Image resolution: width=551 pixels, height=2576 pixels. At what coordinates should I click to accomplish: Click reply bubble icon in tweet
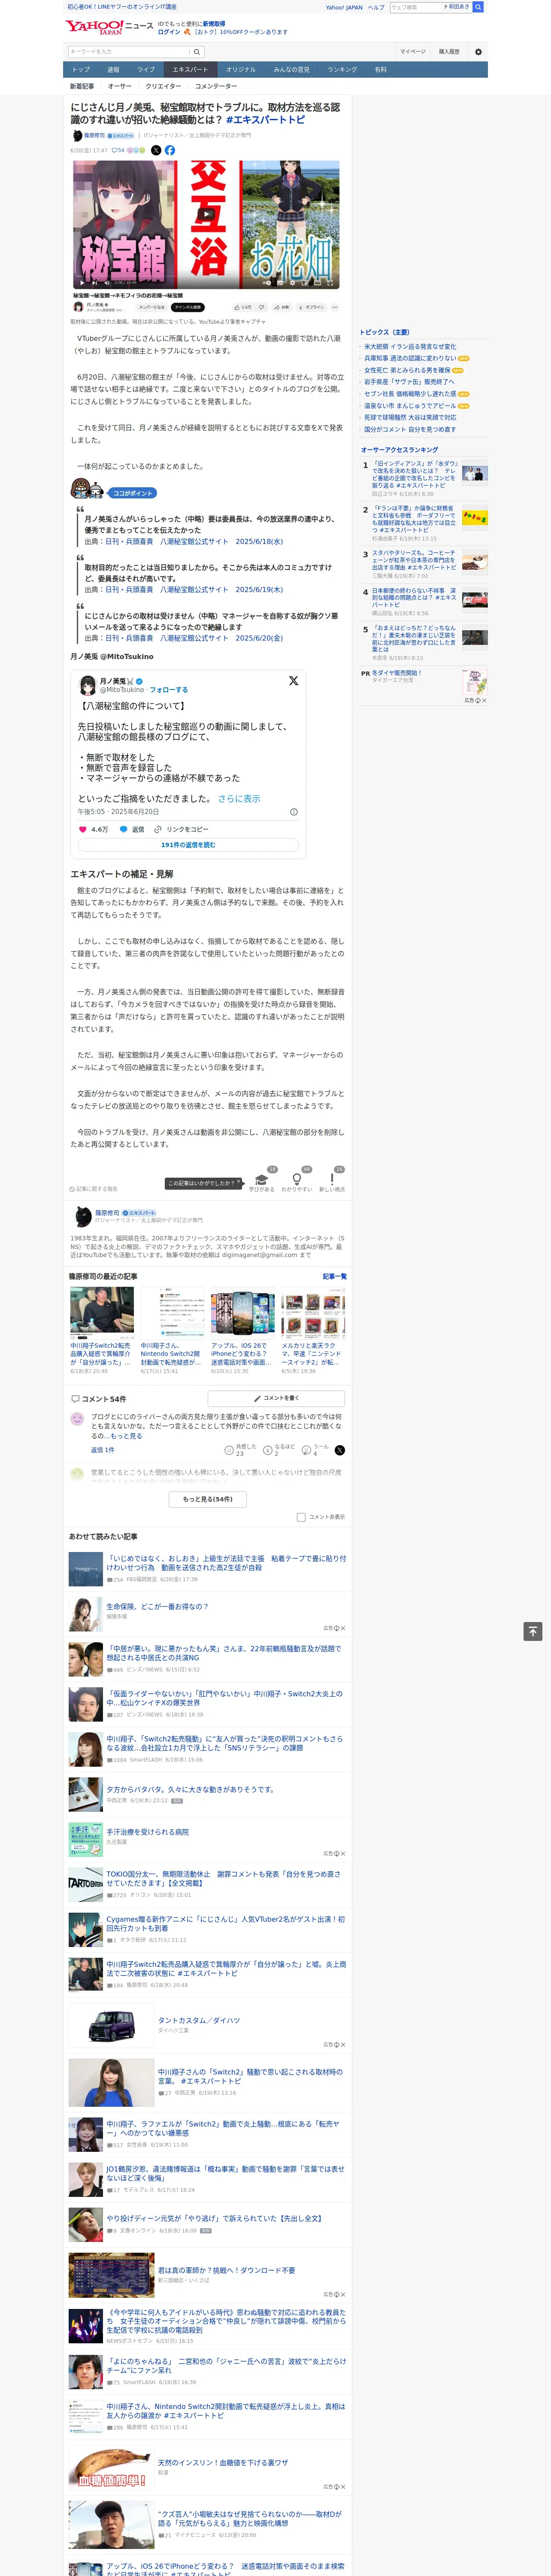124,829
